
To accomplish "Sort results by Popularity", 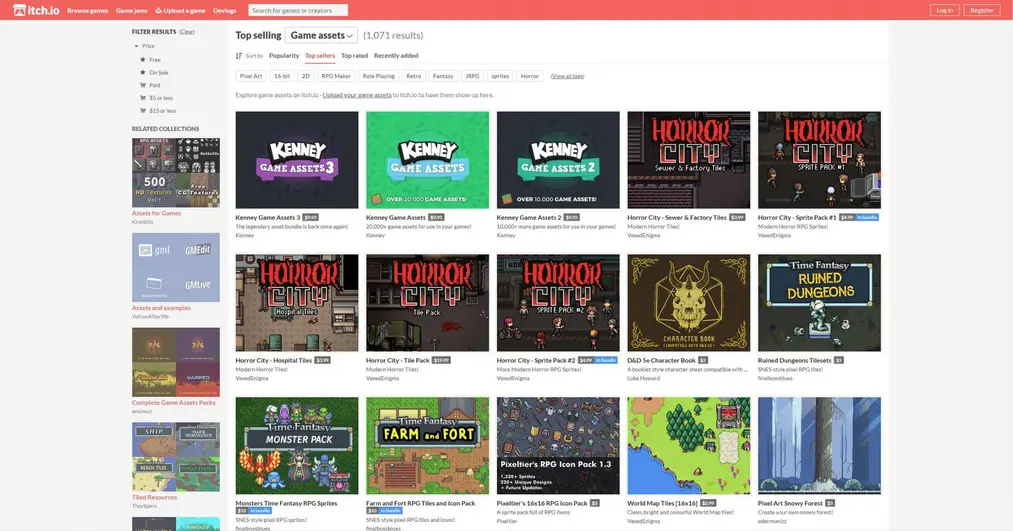I will click(284, 56).
